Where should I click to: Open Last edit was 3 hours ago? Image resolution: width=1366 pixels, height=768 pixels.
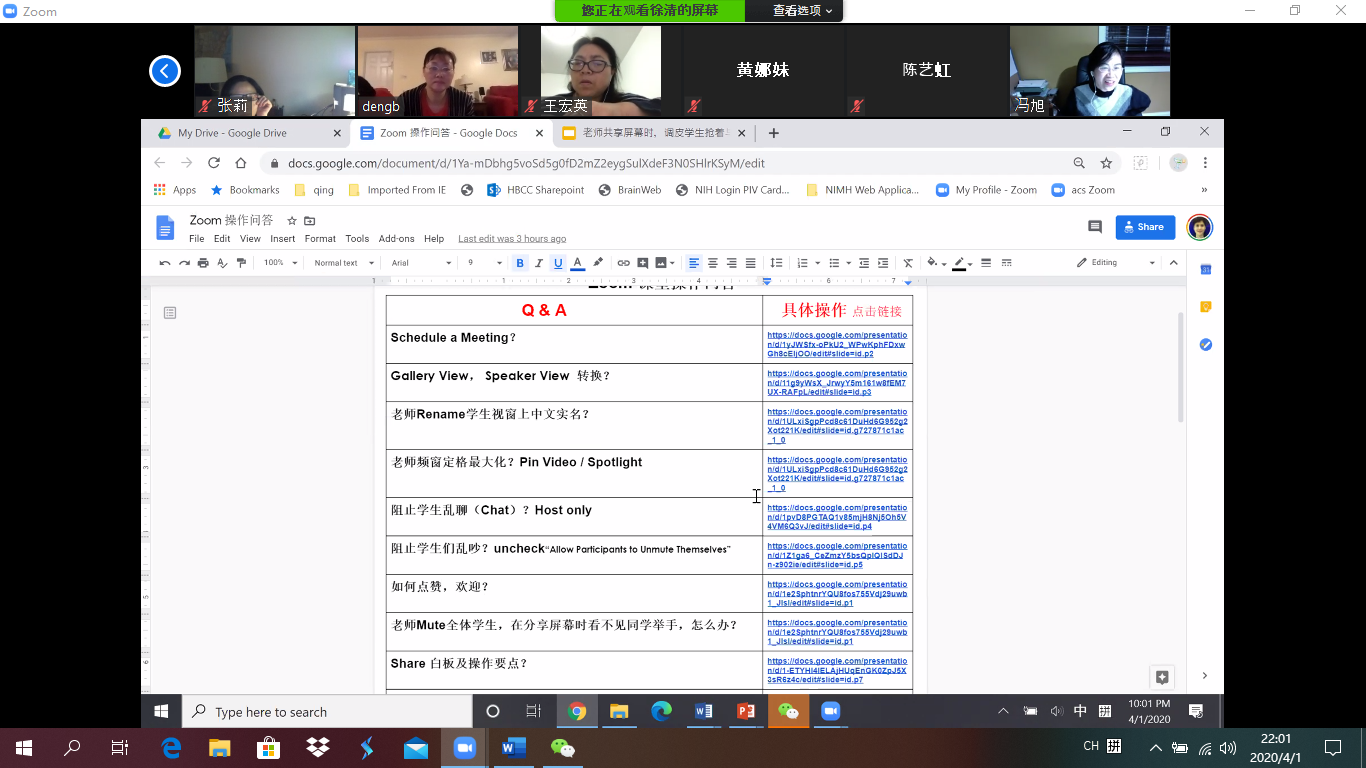click(512, 239)
